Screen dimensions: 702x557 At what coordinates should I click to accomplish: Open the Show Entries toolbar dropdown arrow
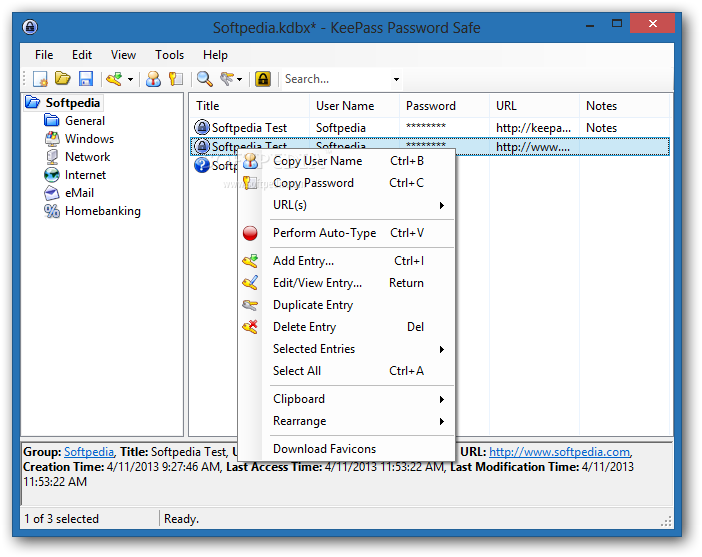[x=240, y=80]
